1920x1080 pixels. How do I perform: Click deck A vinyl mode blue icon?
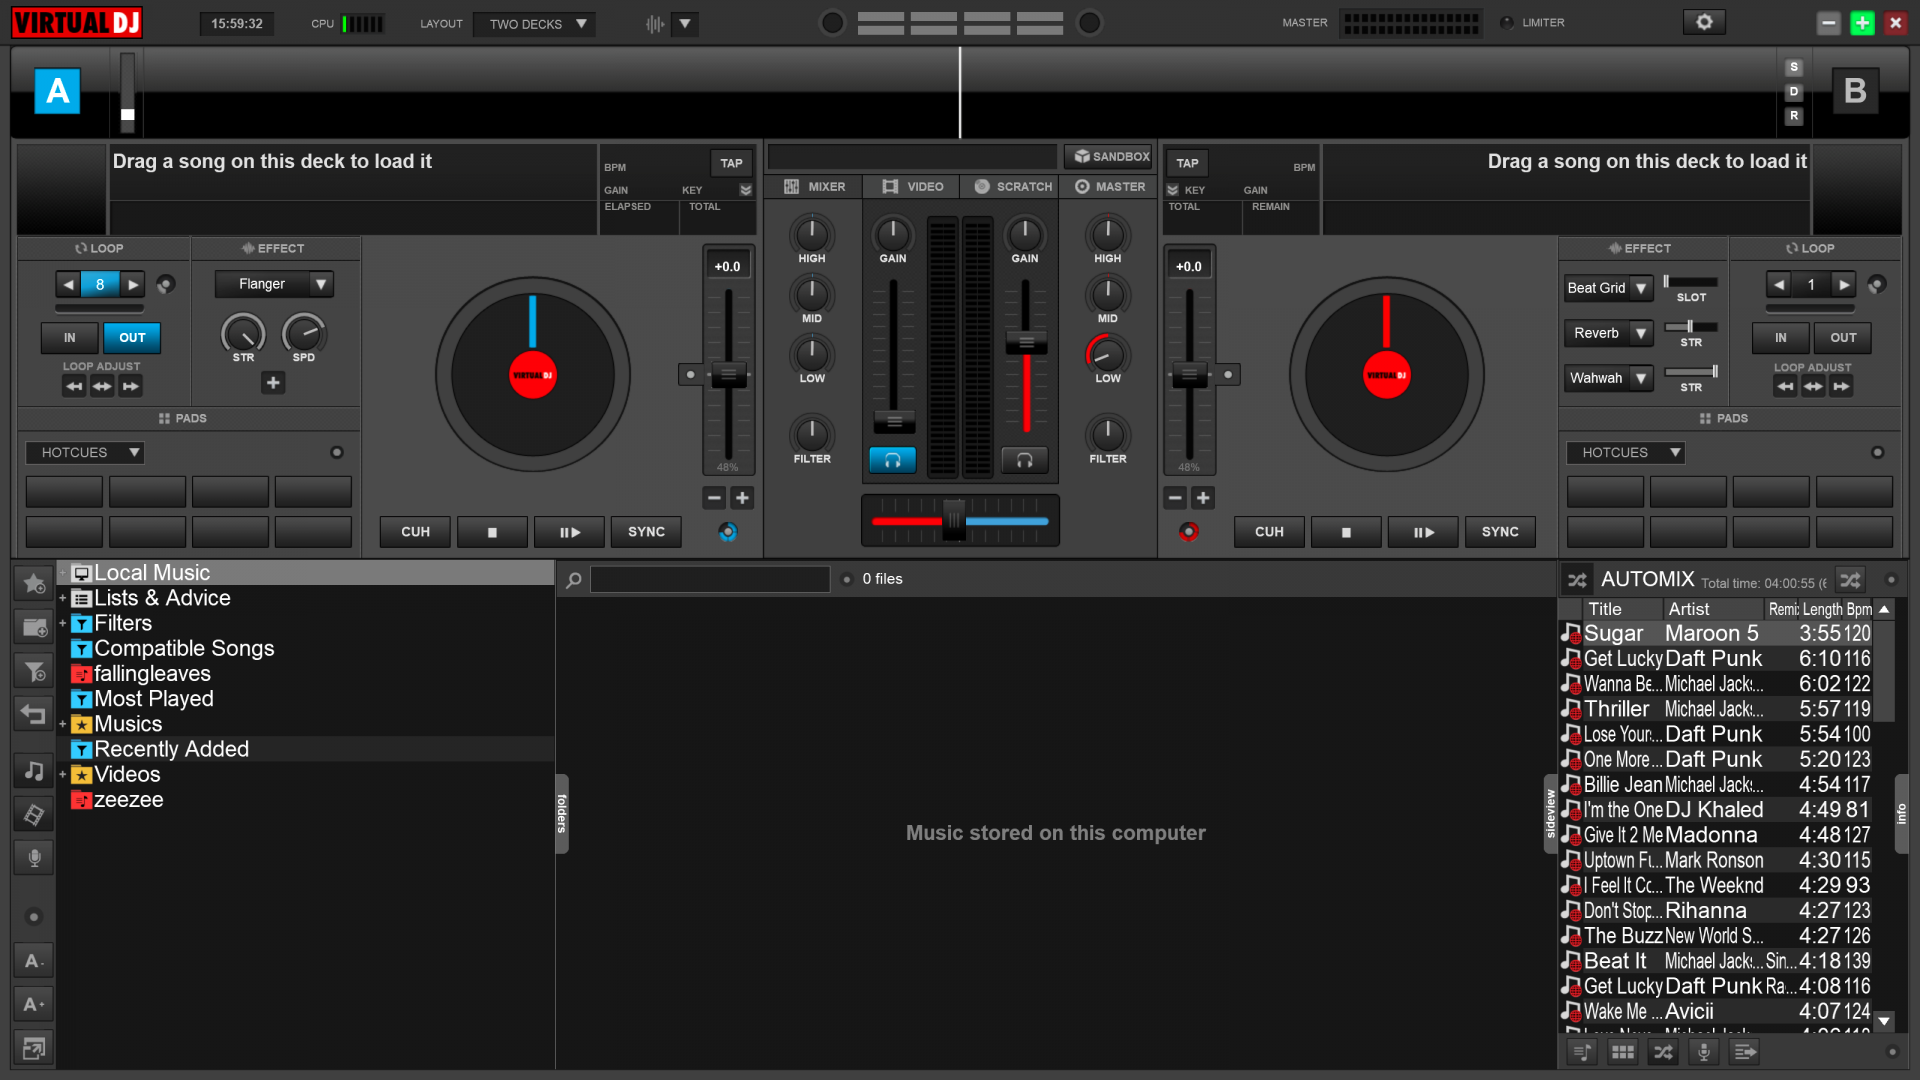[728, 532]
